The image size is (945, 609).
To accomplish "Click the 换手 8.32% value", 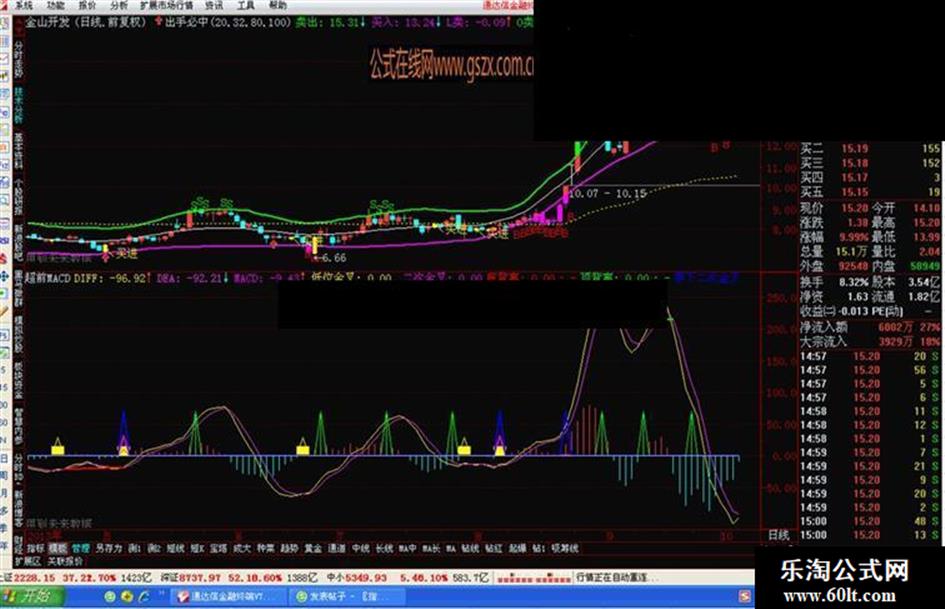I will (x=855, y=282).
